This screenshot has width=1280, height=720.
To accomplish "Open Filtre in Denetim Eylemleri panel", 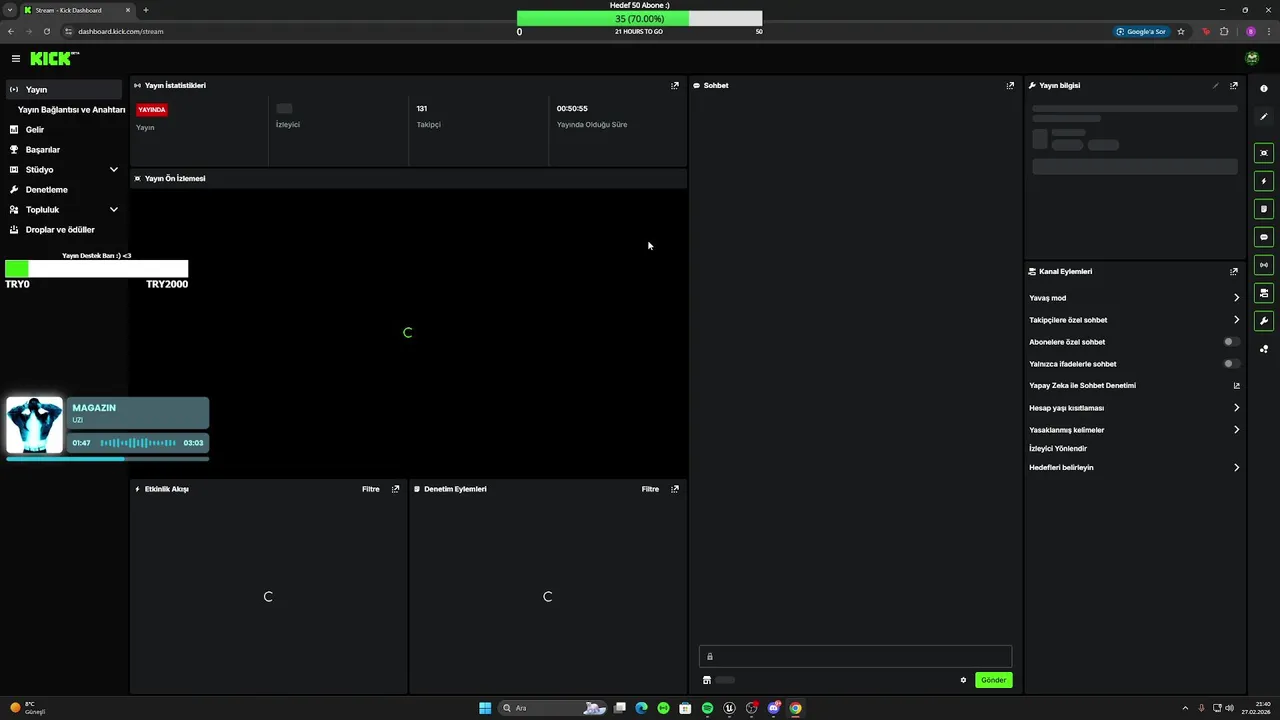I will click(651, 489).
